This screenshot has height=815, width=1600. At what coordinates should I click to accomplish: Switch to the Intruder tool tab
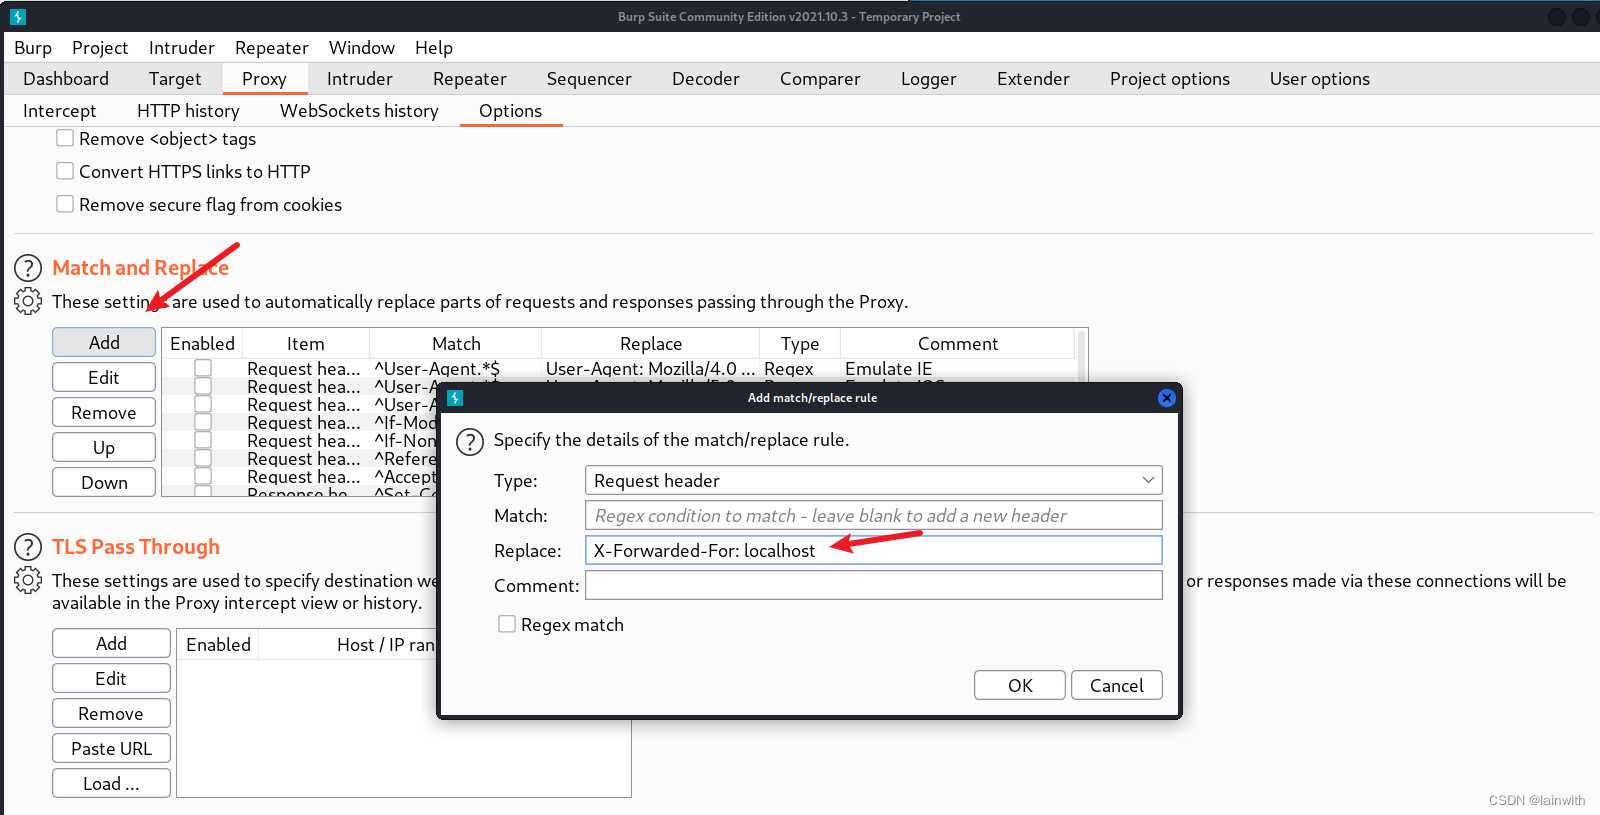point(360,79)
